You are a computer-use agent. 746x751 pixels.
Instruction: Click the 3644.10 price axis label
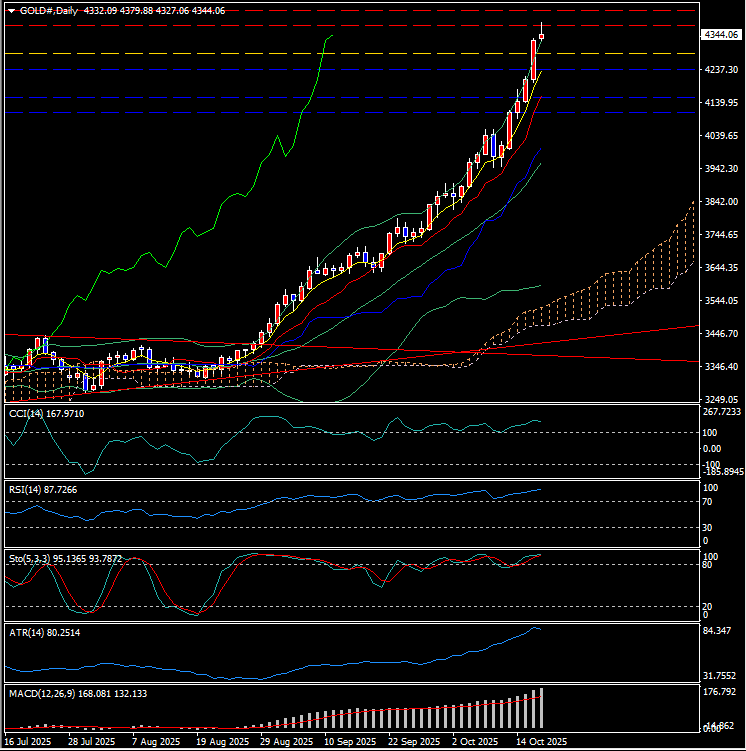720,268
